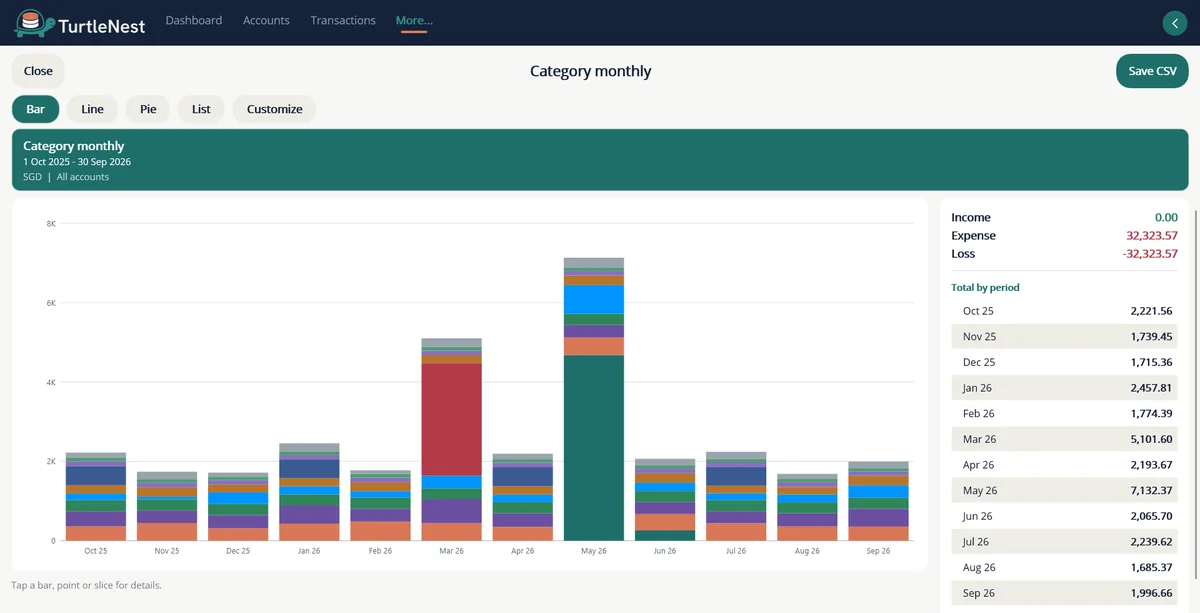Click the Dec 25 period total row
The width and height of the screenshot is (1200, 613).
point(1064,362)
